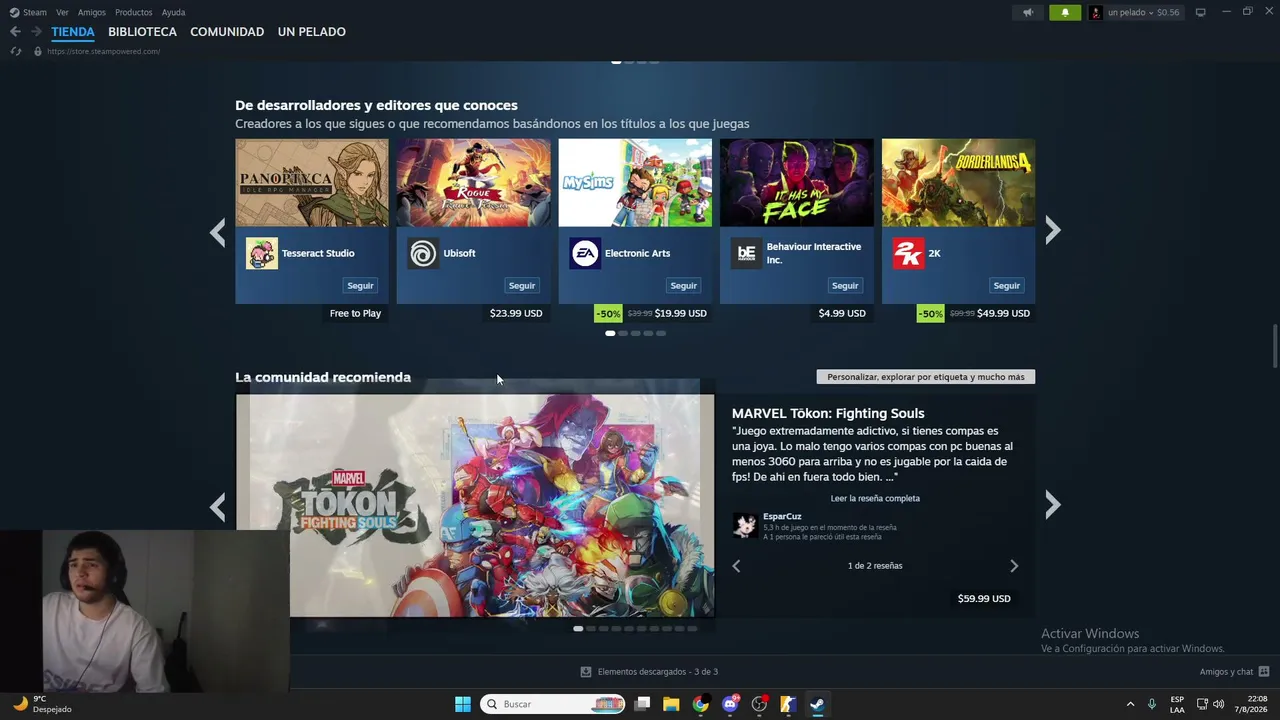The width and height of the screenshot is (1280, 720).
Task: Click the Tesseract Studio logo icon
Action: coord(262,253)
